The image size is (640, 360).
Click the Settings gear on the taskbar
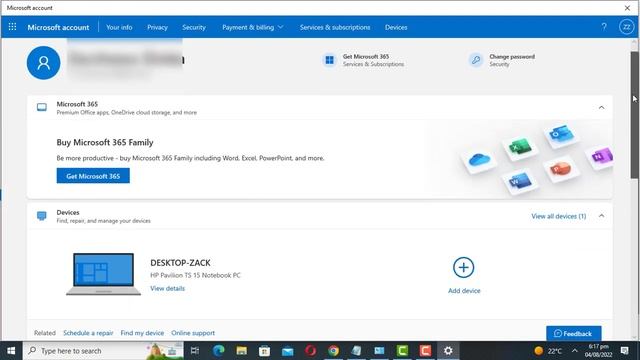click(448, 351)
